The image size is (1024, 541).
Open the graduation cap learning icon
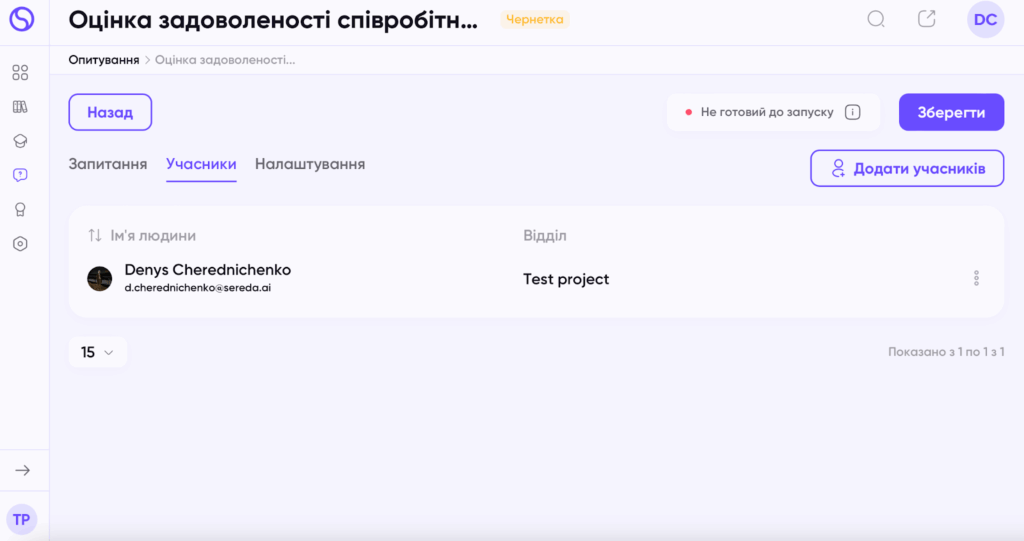pyautogui.click(x=20, y=141)
